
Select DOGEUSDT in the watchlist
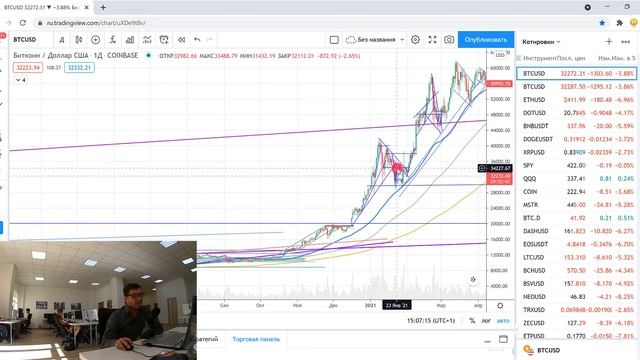576,139
